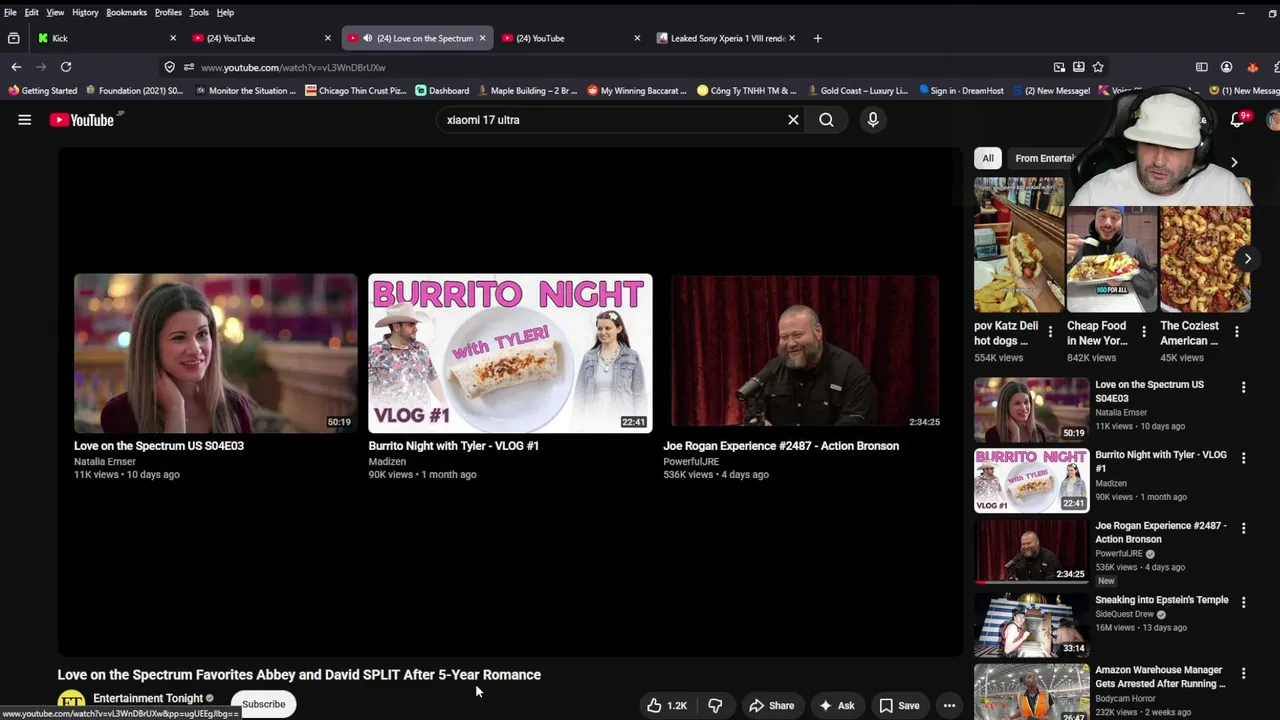Open Chicago Thin Crust Pizza bookmark
Screen dimensions: 1280x720
(356, 90)
